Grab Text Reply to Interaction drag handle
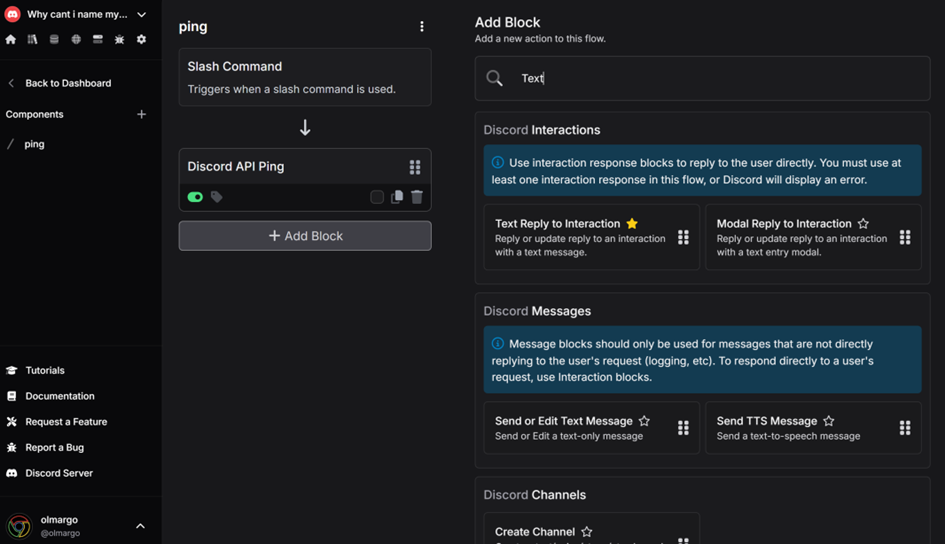The height and width of the screenshot is (544, 945). coord(683,237)
